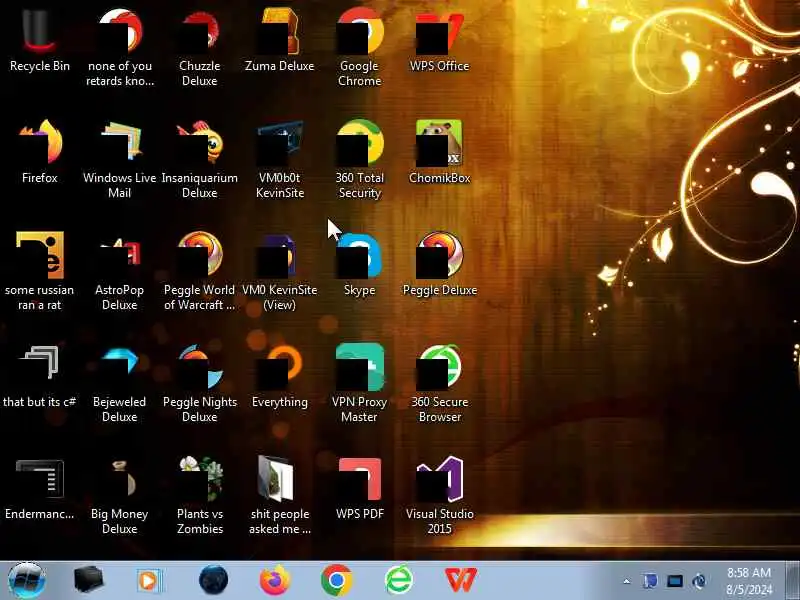Show hidden system tray icons
Image resolution: width=800 pixels, height=600 pixels.
pyautogui.click(x=627, y=581)
